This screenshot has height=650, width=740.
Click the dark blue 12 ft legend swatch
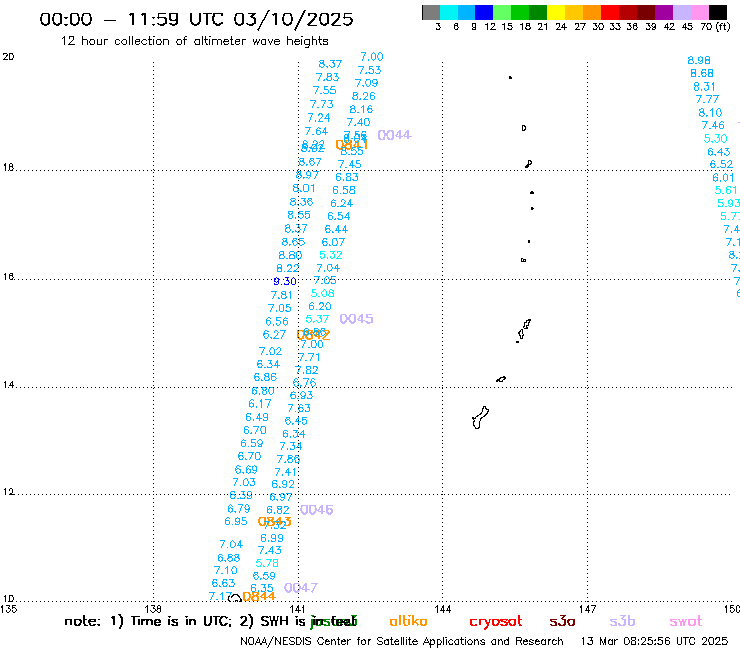click(x=484, y=12)
